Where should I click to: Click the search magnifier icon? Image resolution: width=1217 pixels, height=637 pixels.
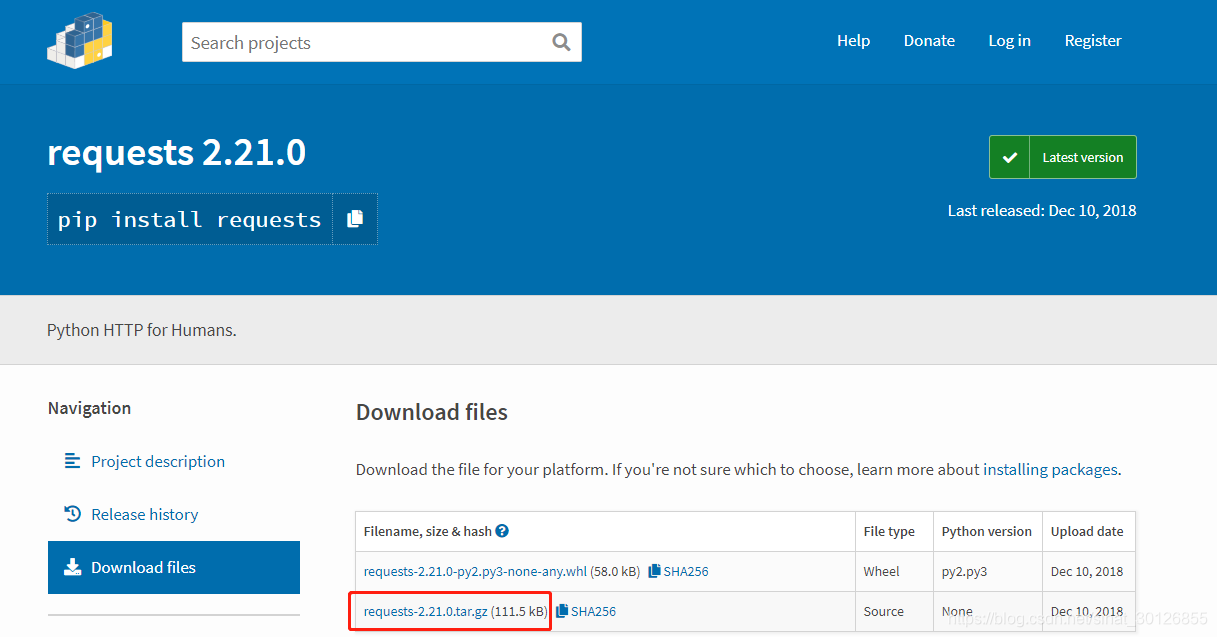pos(561,42)
